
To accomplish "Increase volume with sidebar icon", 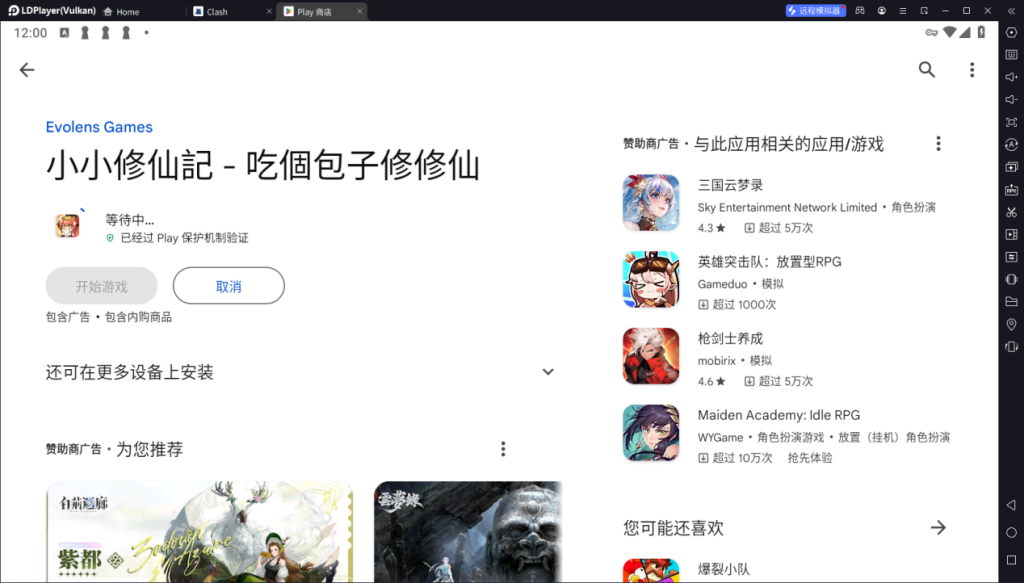I will [x=1012, y=77].
